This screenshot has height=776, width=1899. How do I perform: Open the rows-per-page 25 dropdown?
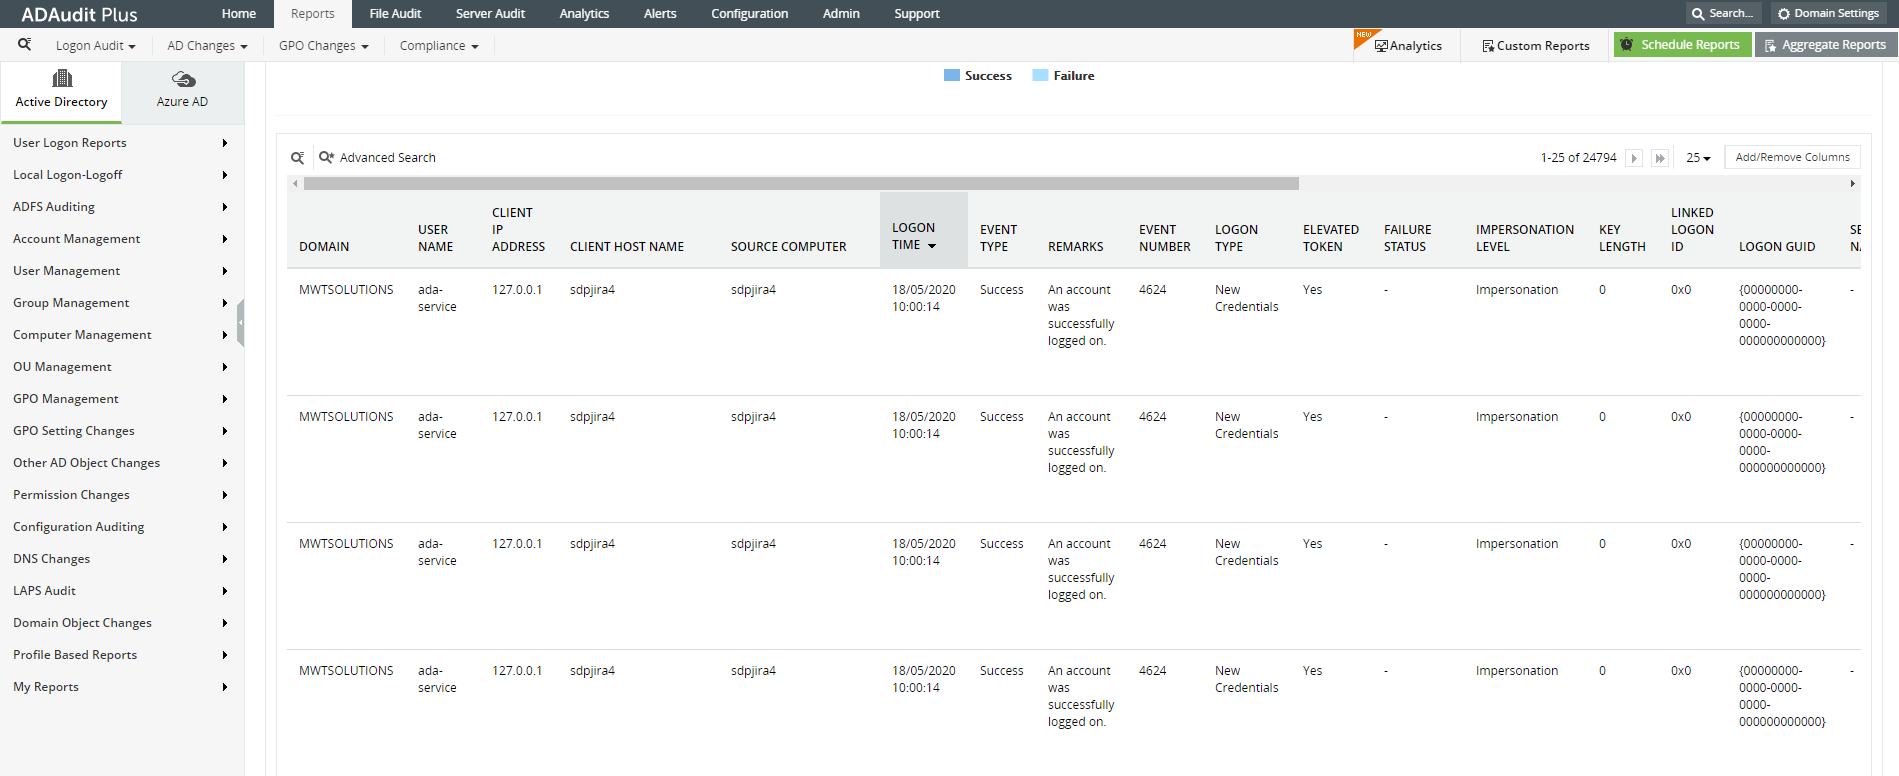1698,158
